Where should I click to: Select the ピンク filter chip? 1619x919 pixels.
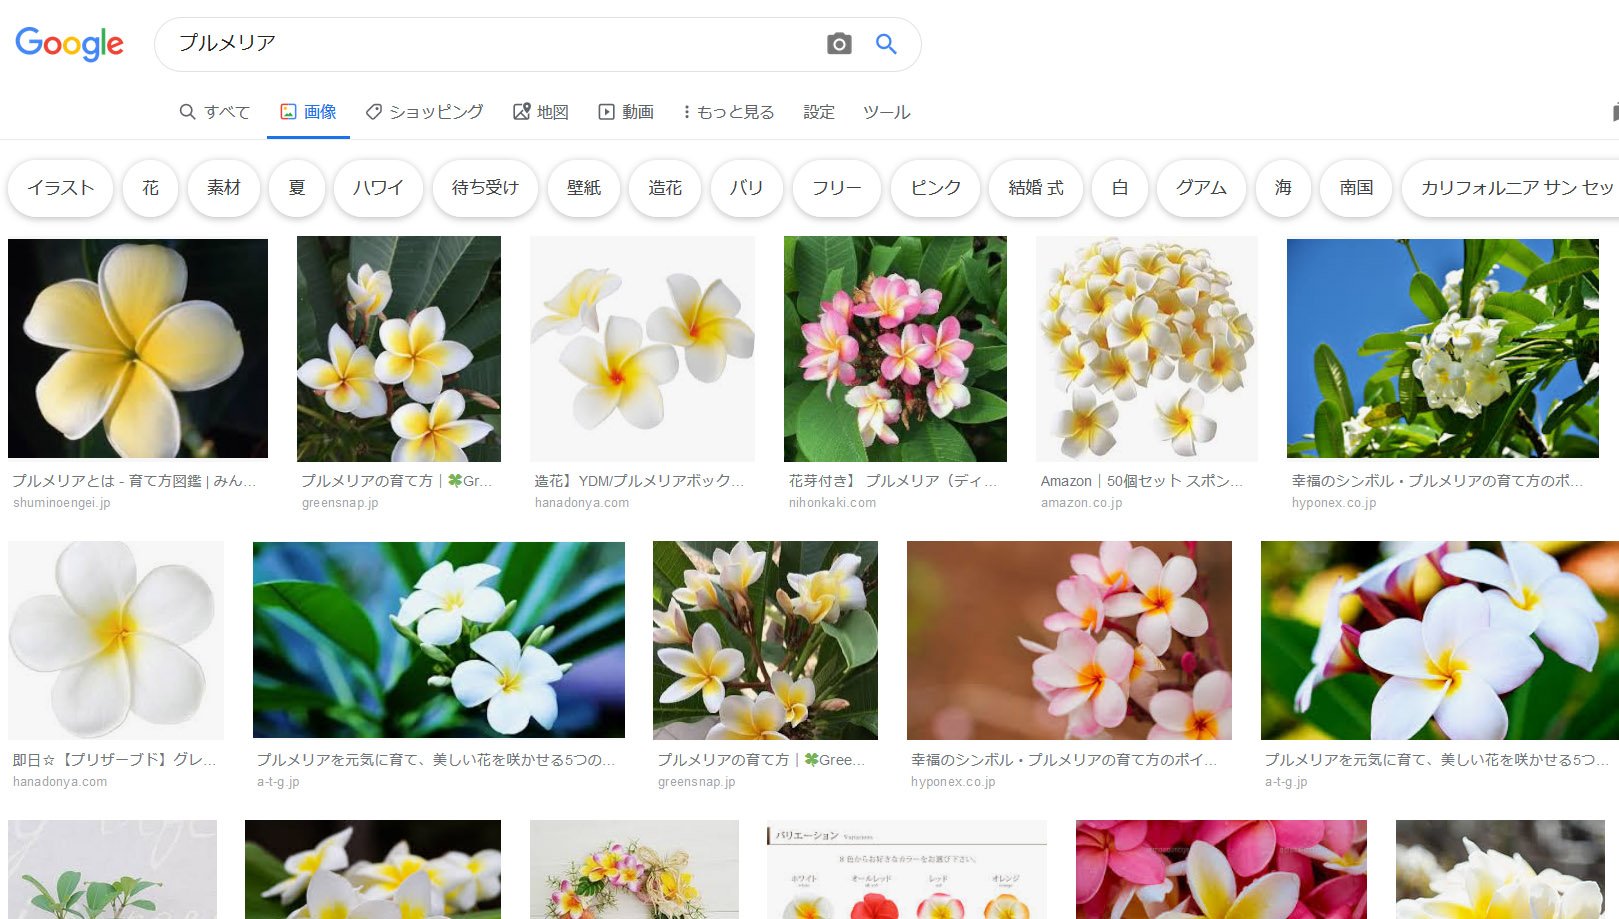[x=936, y=188]
